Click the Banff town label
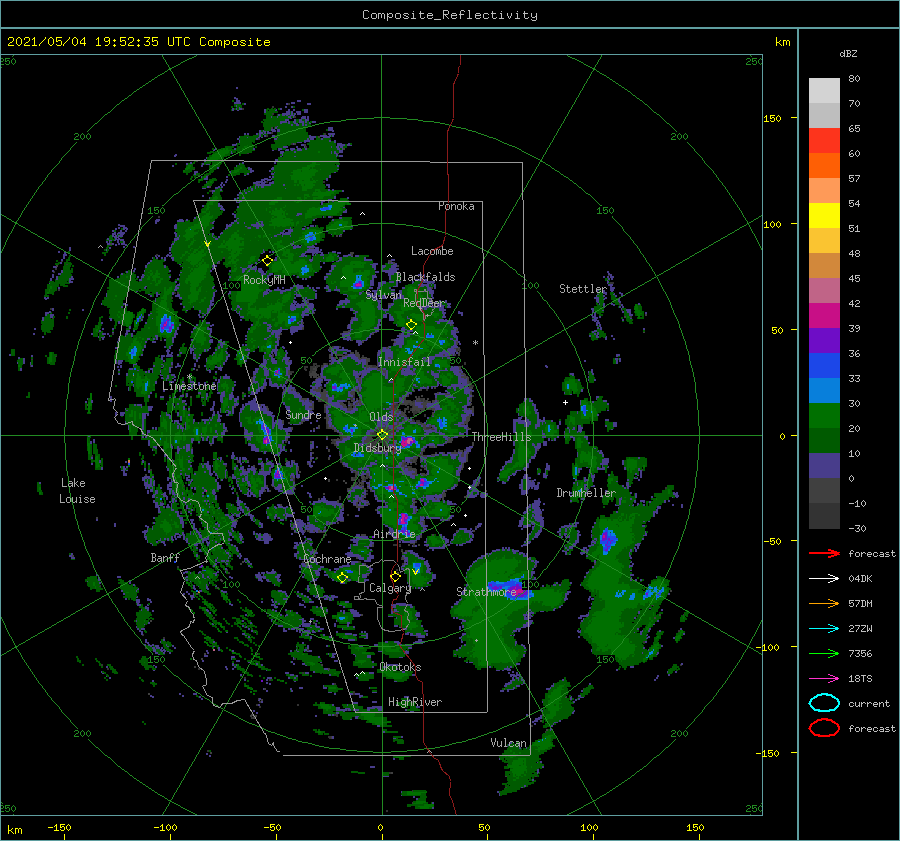900x841 pixels. 165,557
